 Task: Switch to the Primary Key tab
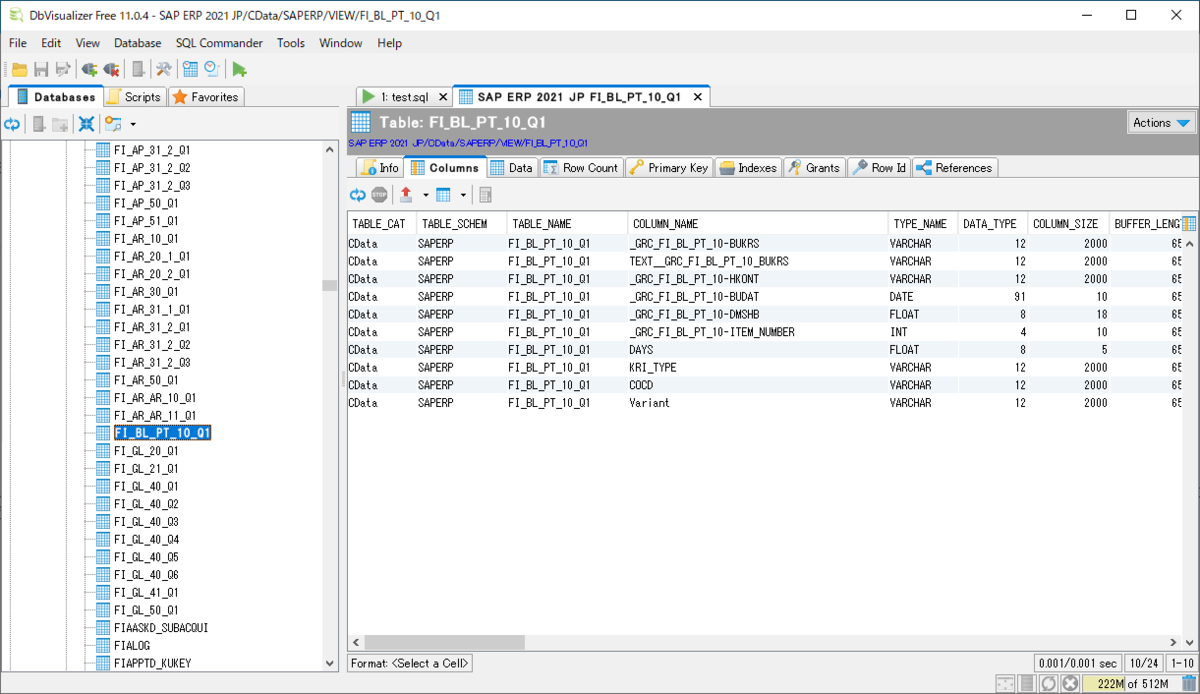coord(669,168)
